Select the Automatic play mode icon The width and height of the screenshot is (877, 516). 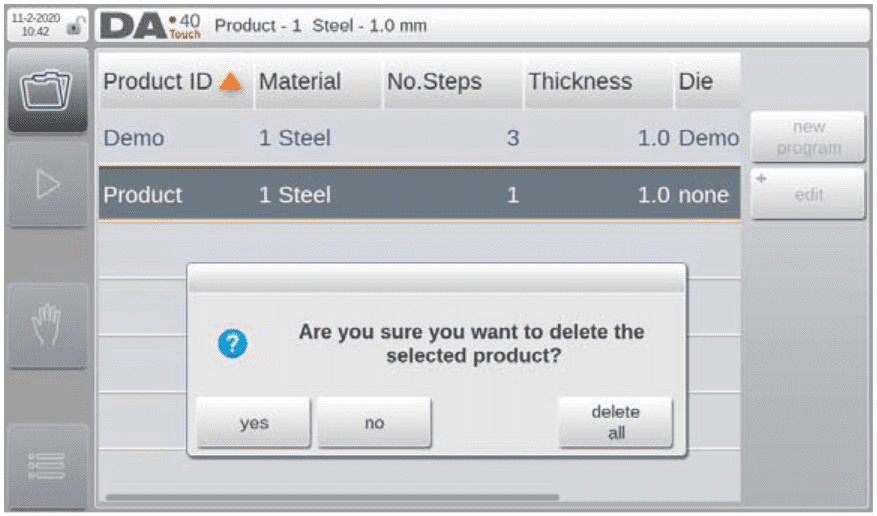tap(48, 184)
